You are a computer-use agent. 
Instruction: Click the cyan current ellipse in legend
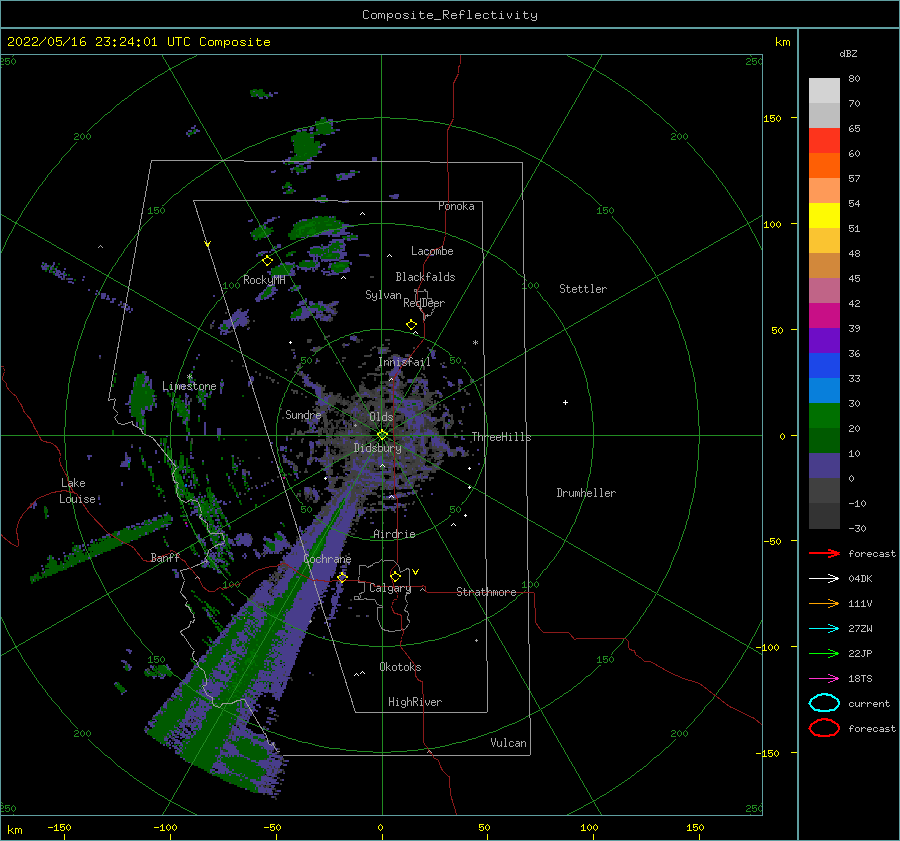point(824,703)
